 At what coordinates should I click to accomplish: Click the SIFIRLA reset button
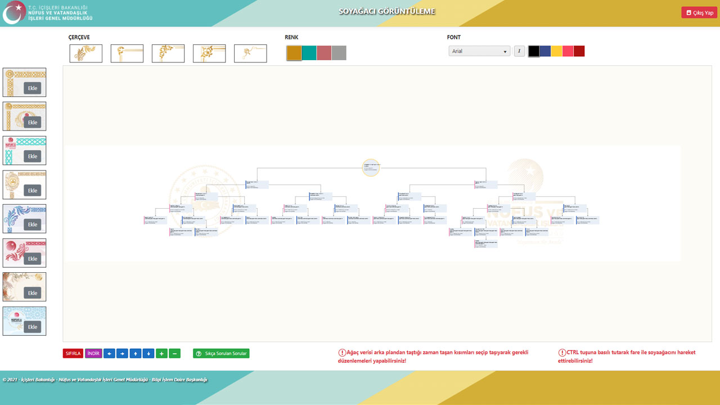73,353
